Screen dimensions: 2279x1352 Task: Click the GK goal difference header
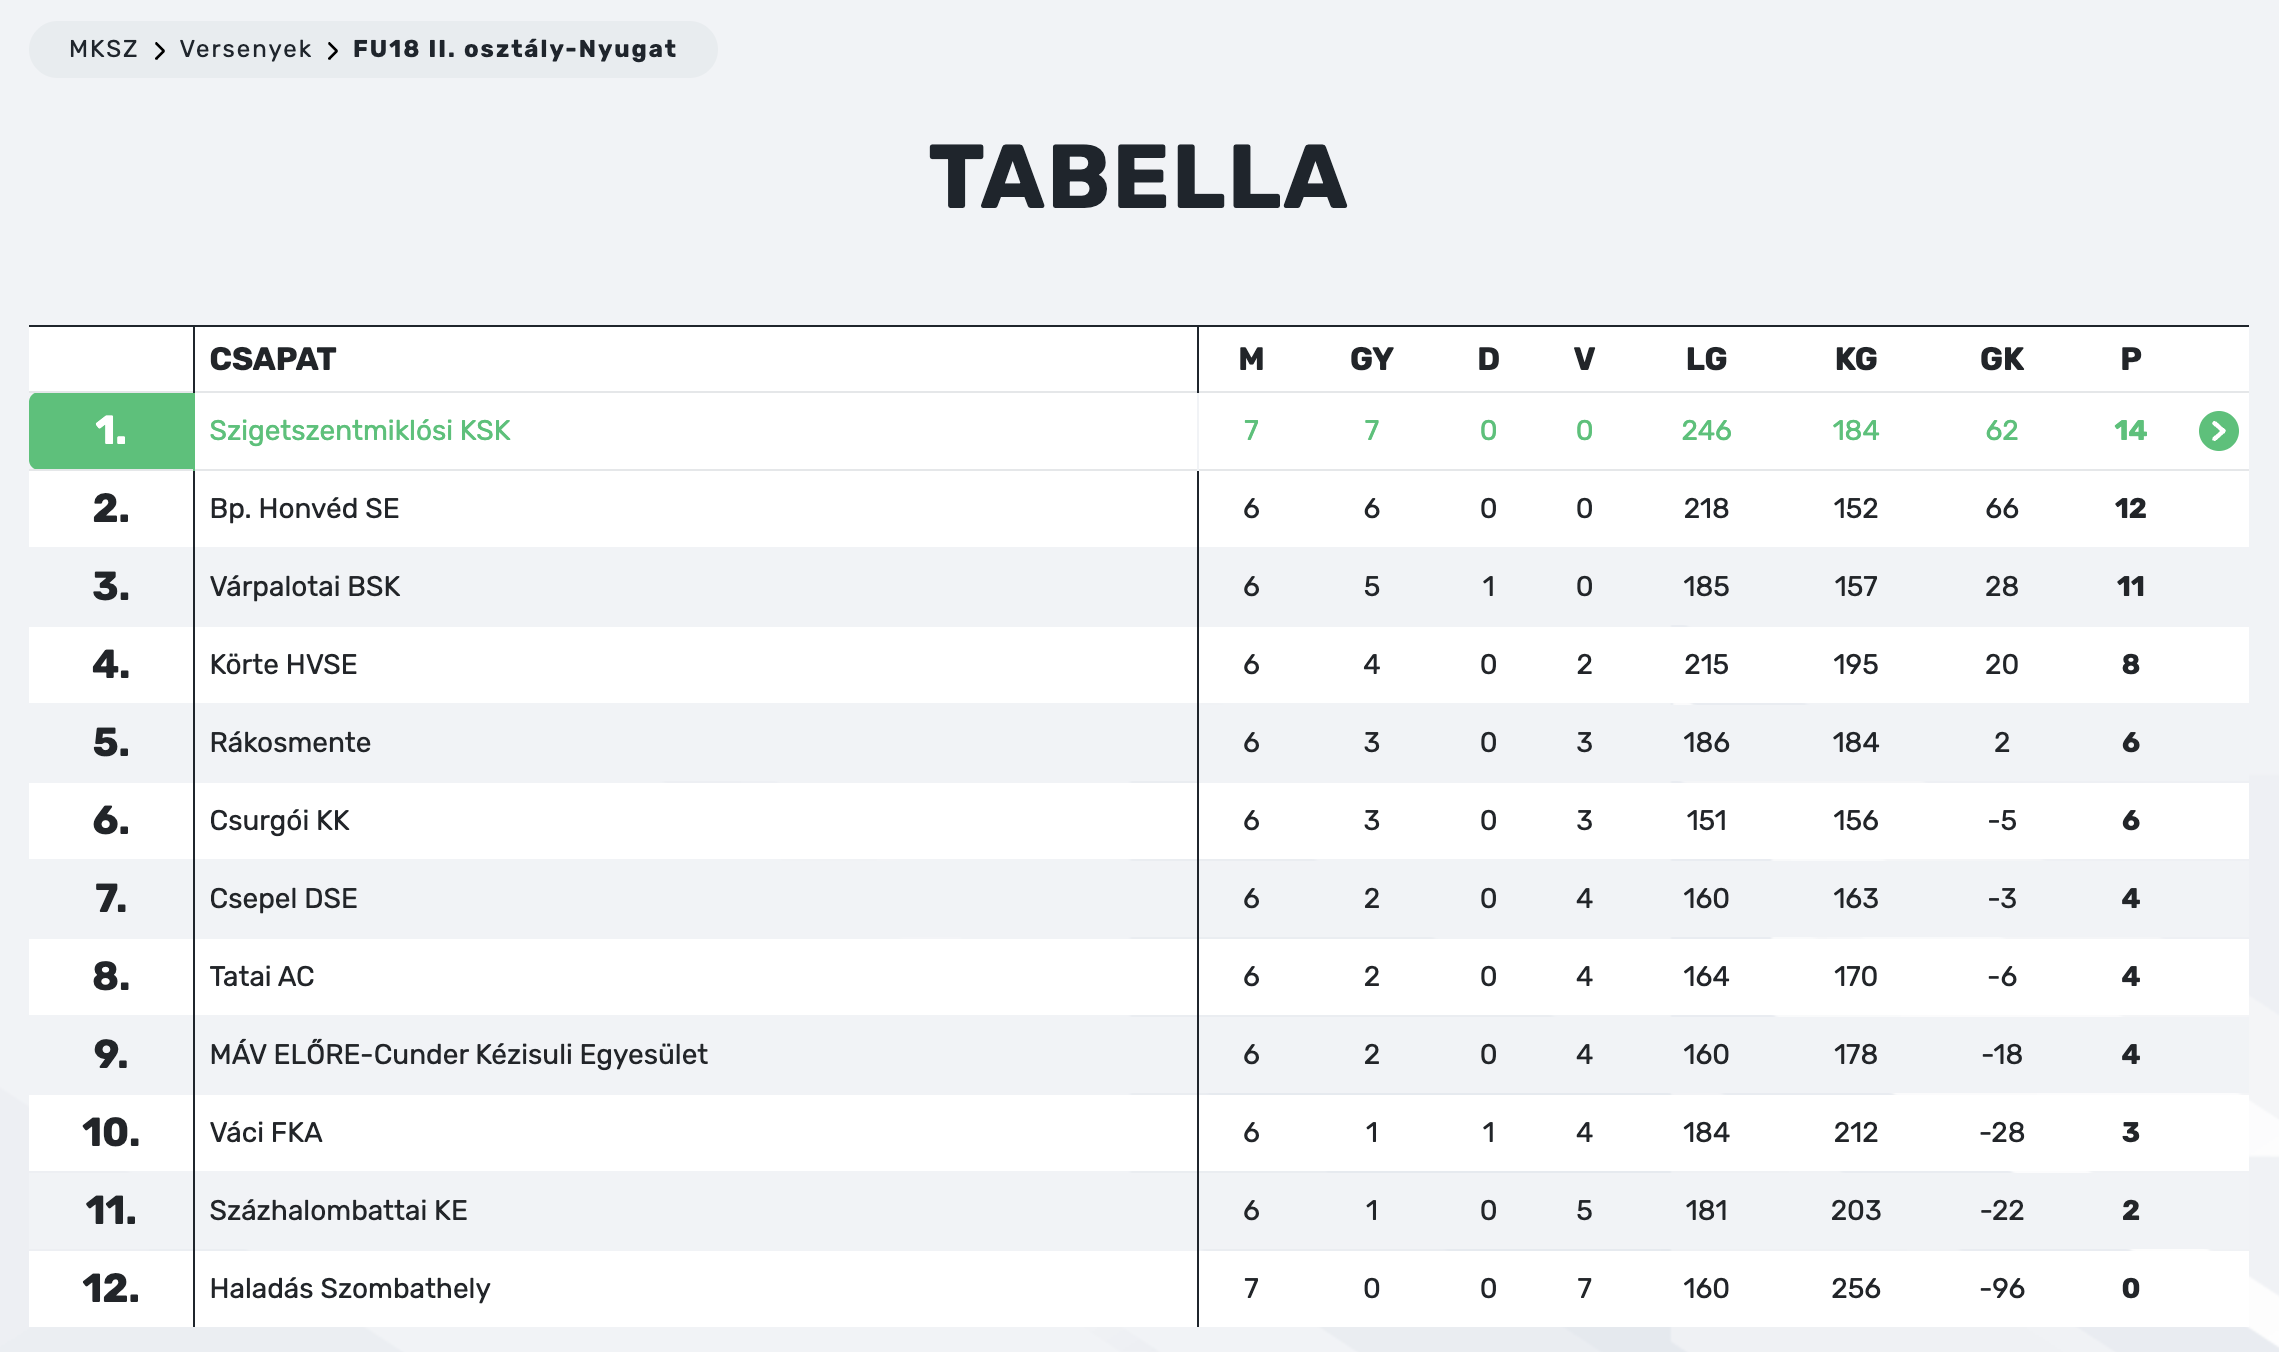(x=2001, y=359)
